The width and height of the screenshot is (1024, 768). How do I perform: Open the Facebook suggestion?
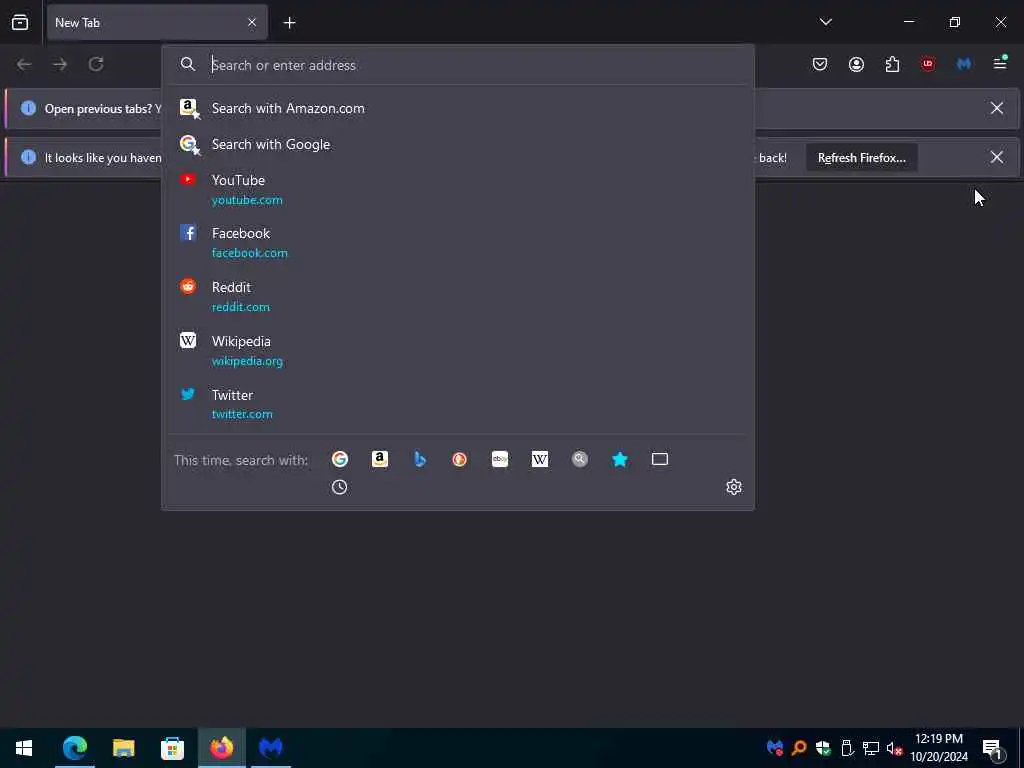pyautogui.click(x=457, y=243)
